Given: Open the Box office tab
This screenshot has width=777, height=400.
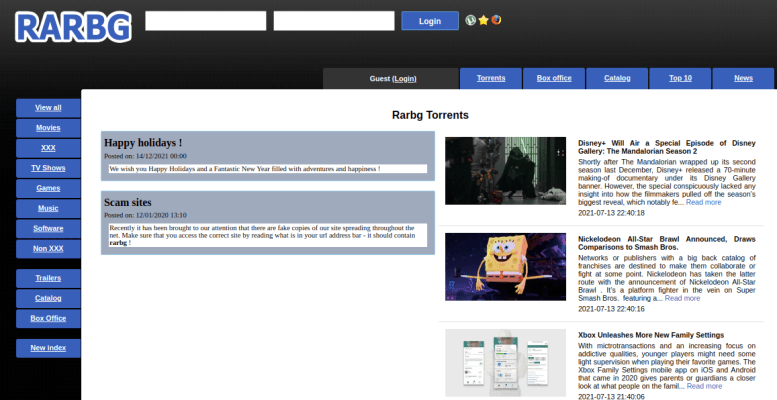Looking at the screenshot, I should 554,78.
